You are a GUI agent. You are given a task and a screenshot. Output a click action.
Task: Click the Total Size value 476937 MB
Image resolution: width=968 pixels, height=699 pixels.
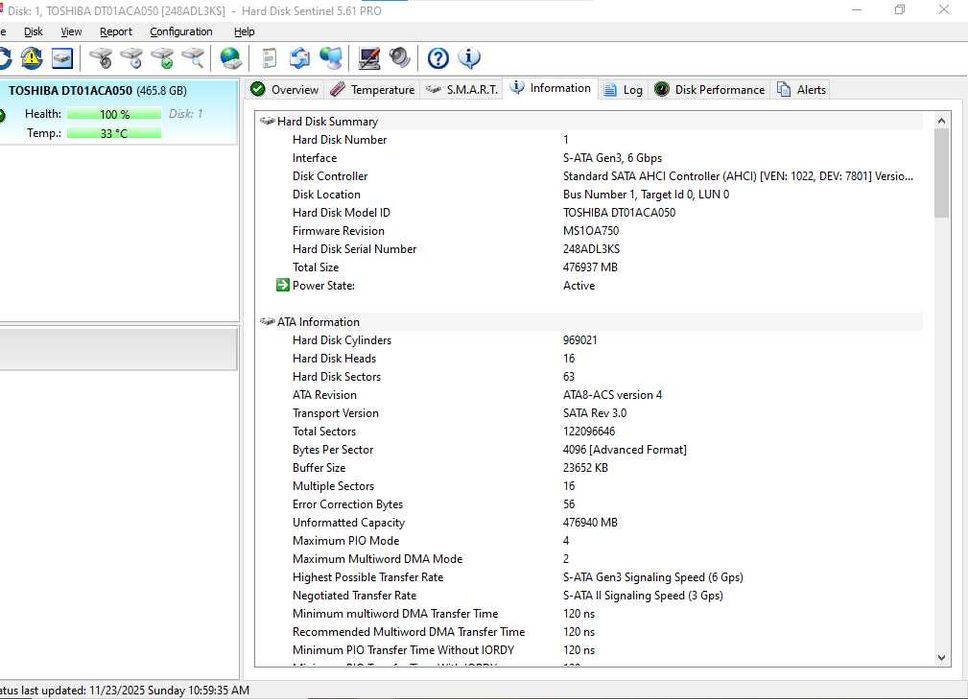pyautogui.click(x=590, y=267)
